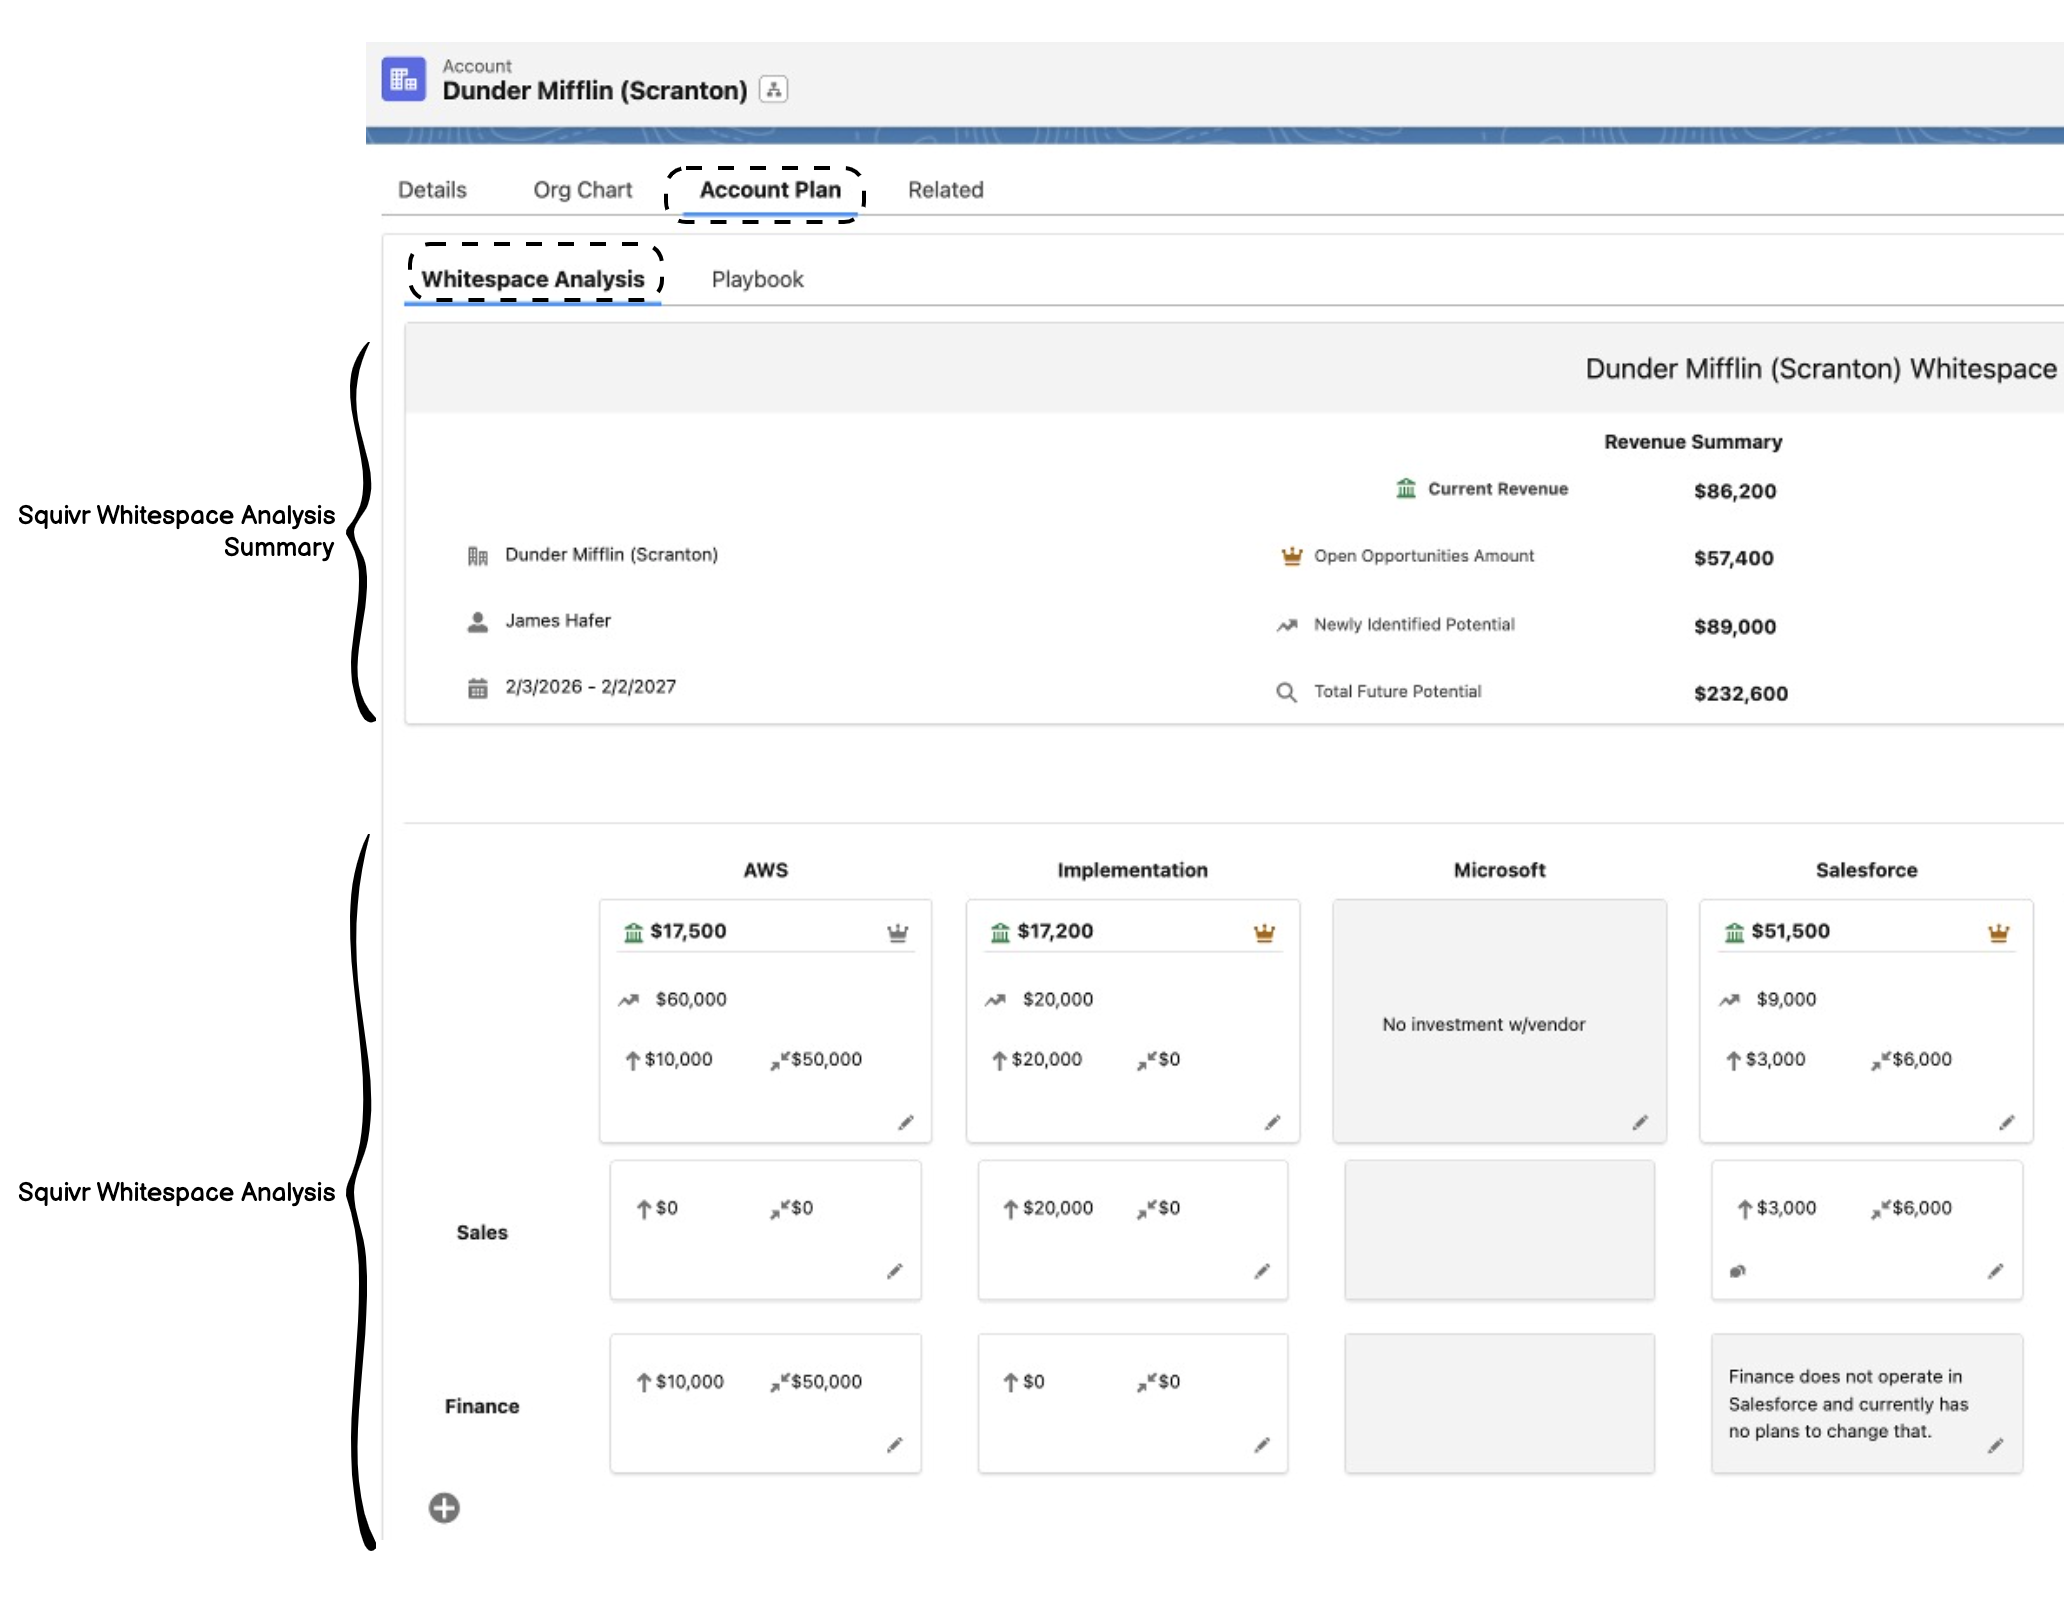The image size is (2064, 1614).
Task: Switch to the Details tab
Action: (x=432, y=190)
